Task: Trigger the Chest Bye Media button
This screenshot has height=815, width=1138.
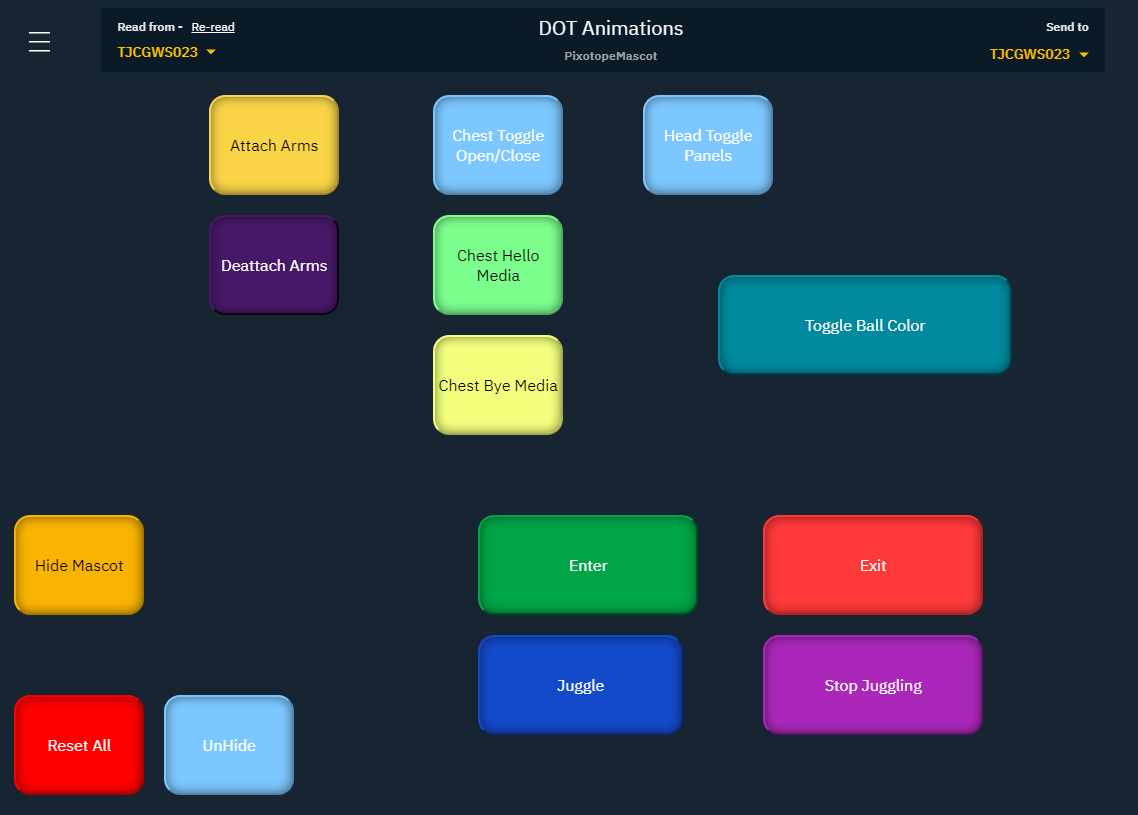Action: coord(498,386)
